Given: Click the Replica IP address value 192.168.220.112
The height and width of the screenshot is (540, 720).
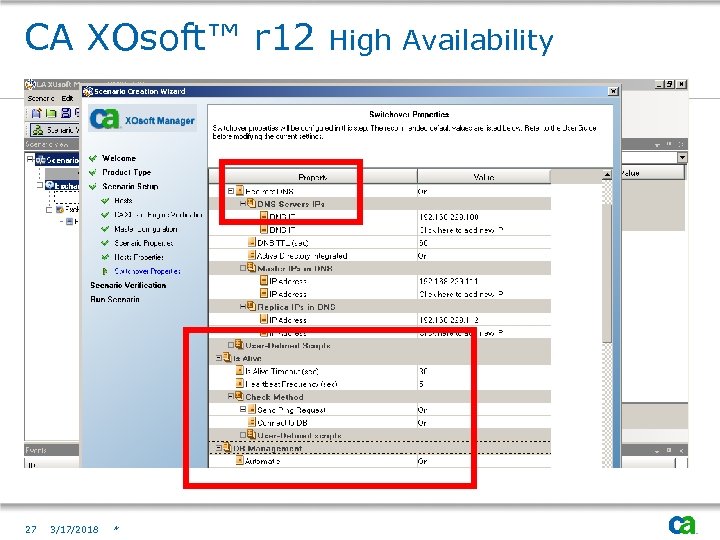Looking at the screenshot, I should [449, 319].
